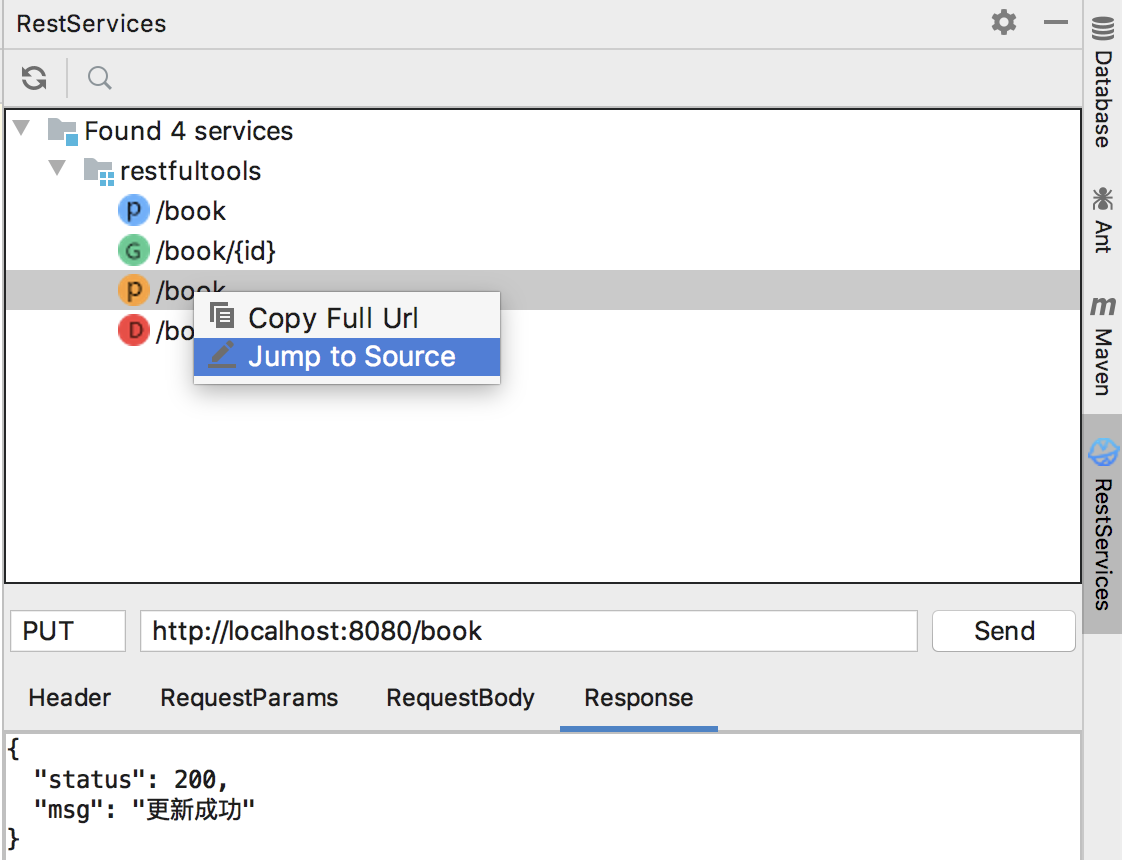1122x860 pixels.
Task: Click the PUT method field
Action: [x=67, y=631]
